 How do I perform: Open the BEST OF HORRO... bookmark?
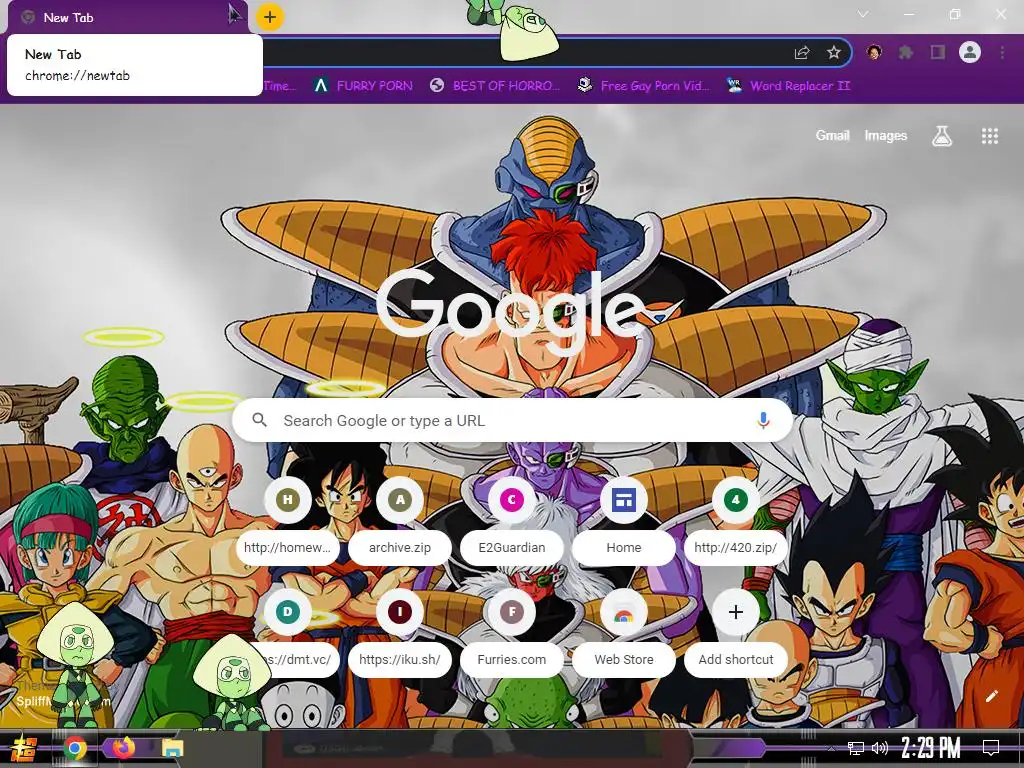[x=495, y=86]
